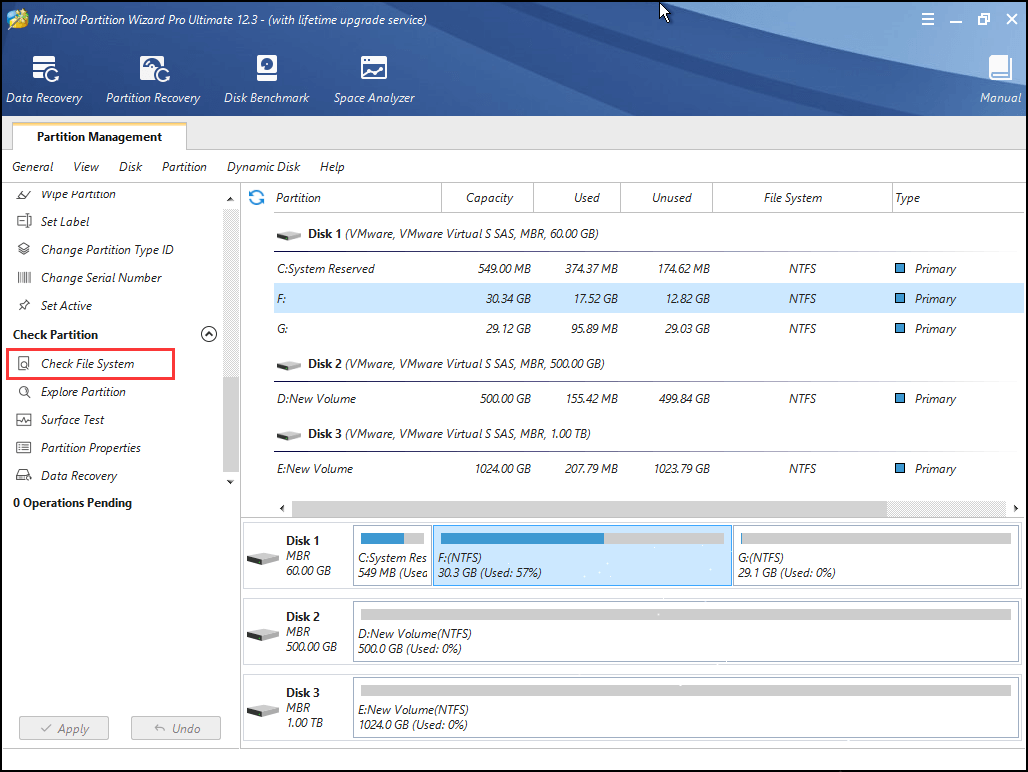Open the Disk menu
The width and height of the screenshot is (1028, 772).
click(x=130, y=167)
